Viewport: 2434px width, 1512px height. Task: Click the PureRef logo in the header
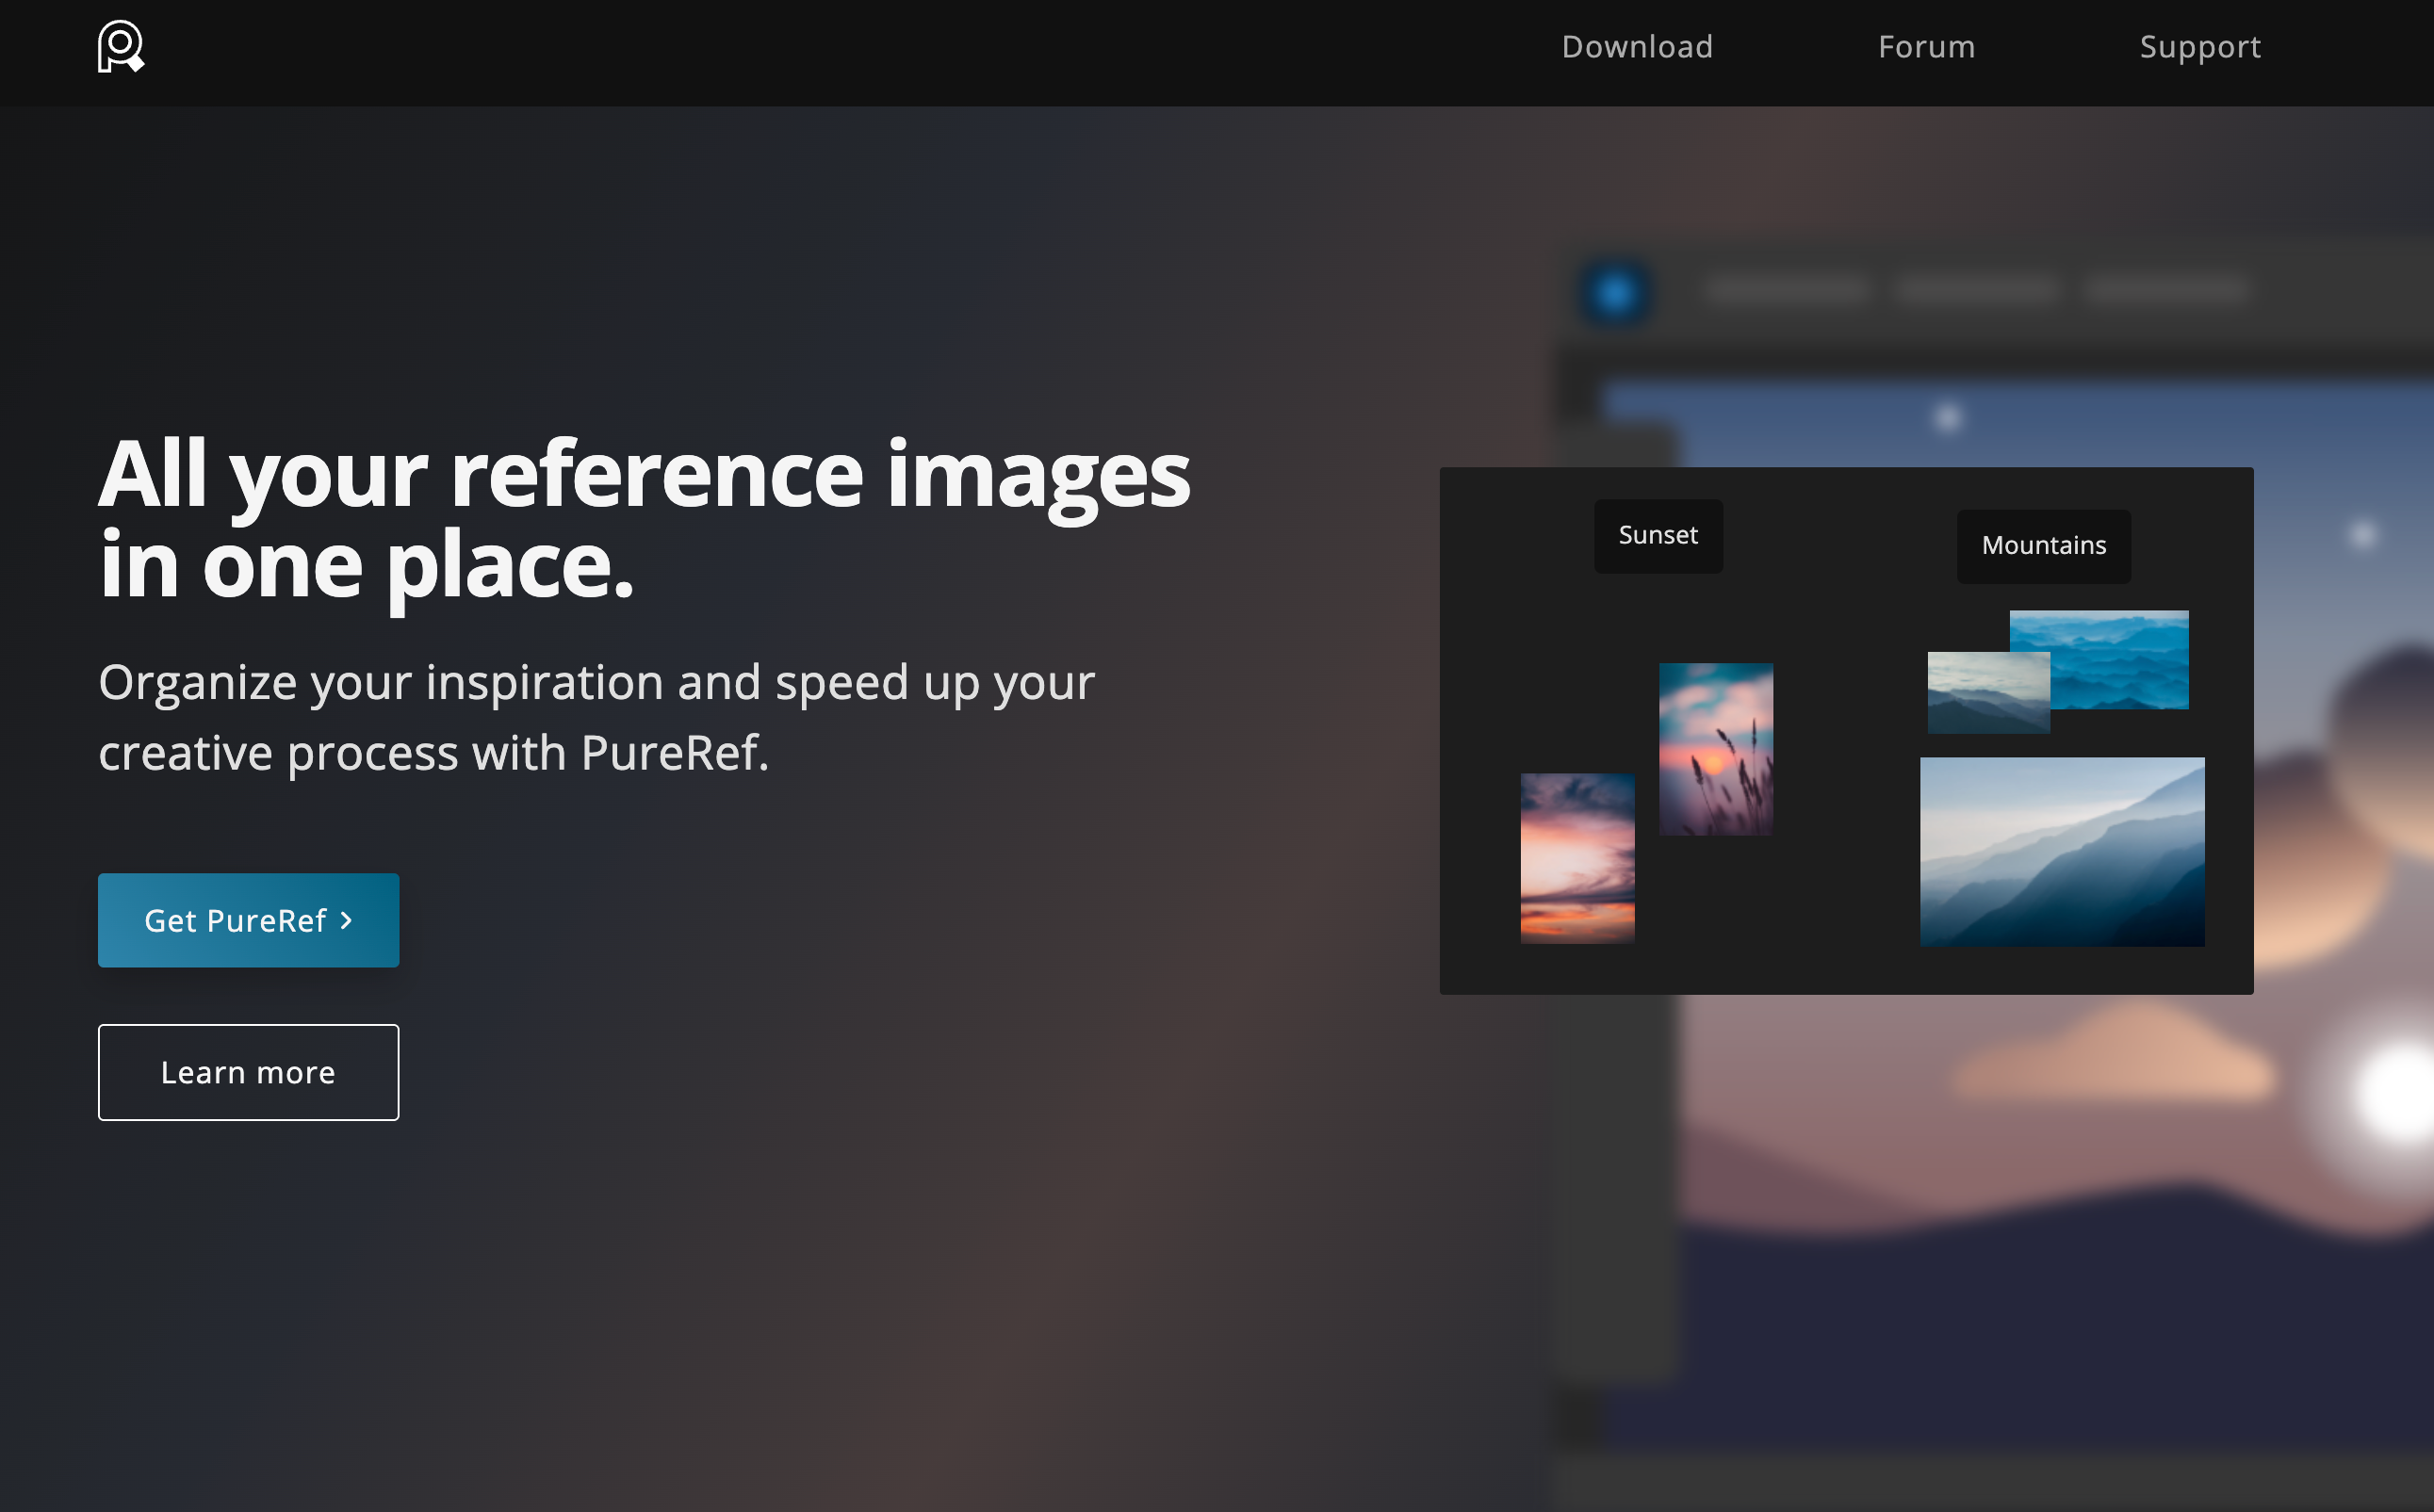tap(119, 46)
